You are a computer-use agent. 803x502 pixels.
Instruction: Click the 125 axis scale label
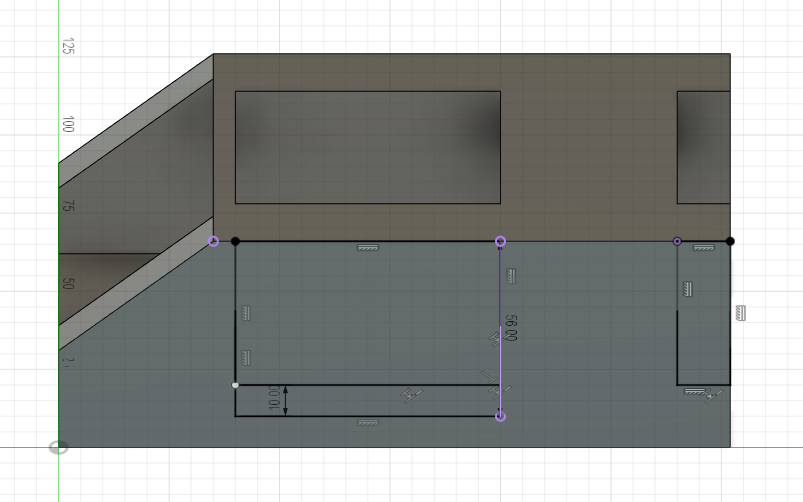tap(68, 46)
